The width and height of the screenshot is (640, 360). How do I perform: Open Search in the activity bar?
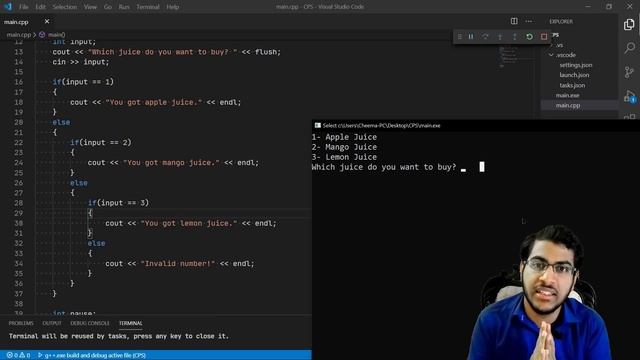(x=629, y=48)
